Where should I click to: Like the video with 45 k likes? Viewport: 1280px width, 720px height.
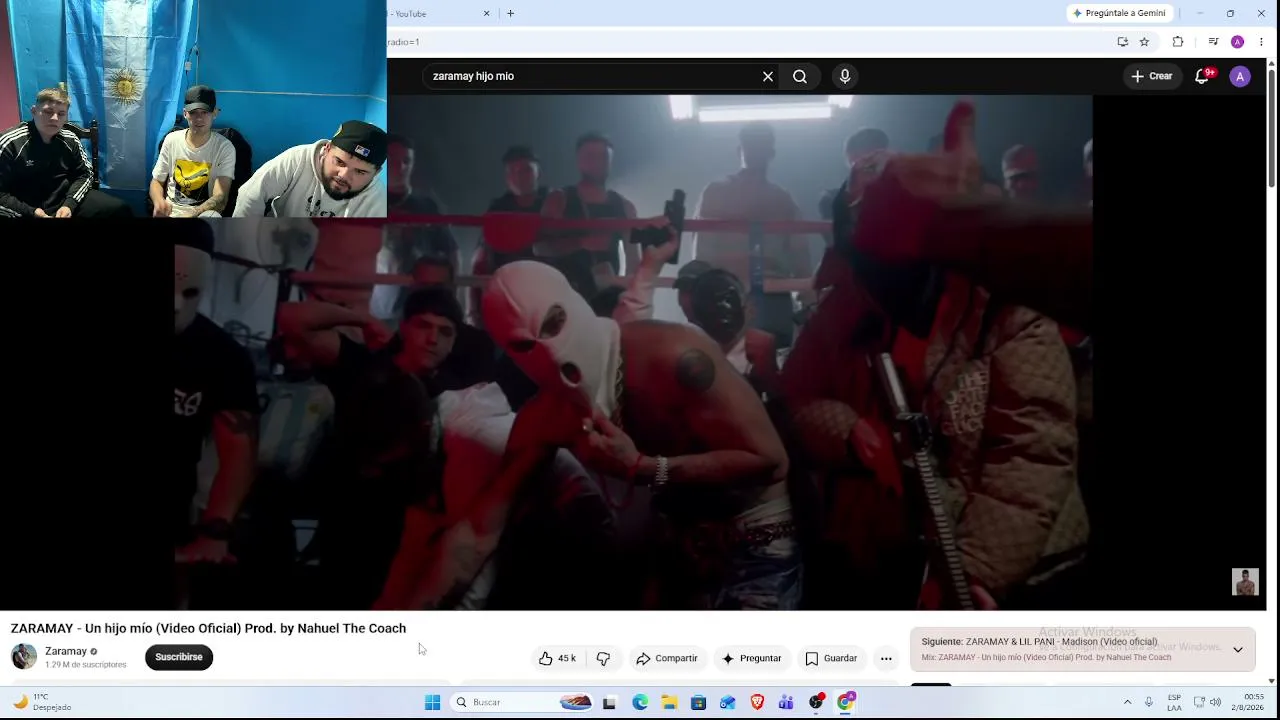click(557, 658)
